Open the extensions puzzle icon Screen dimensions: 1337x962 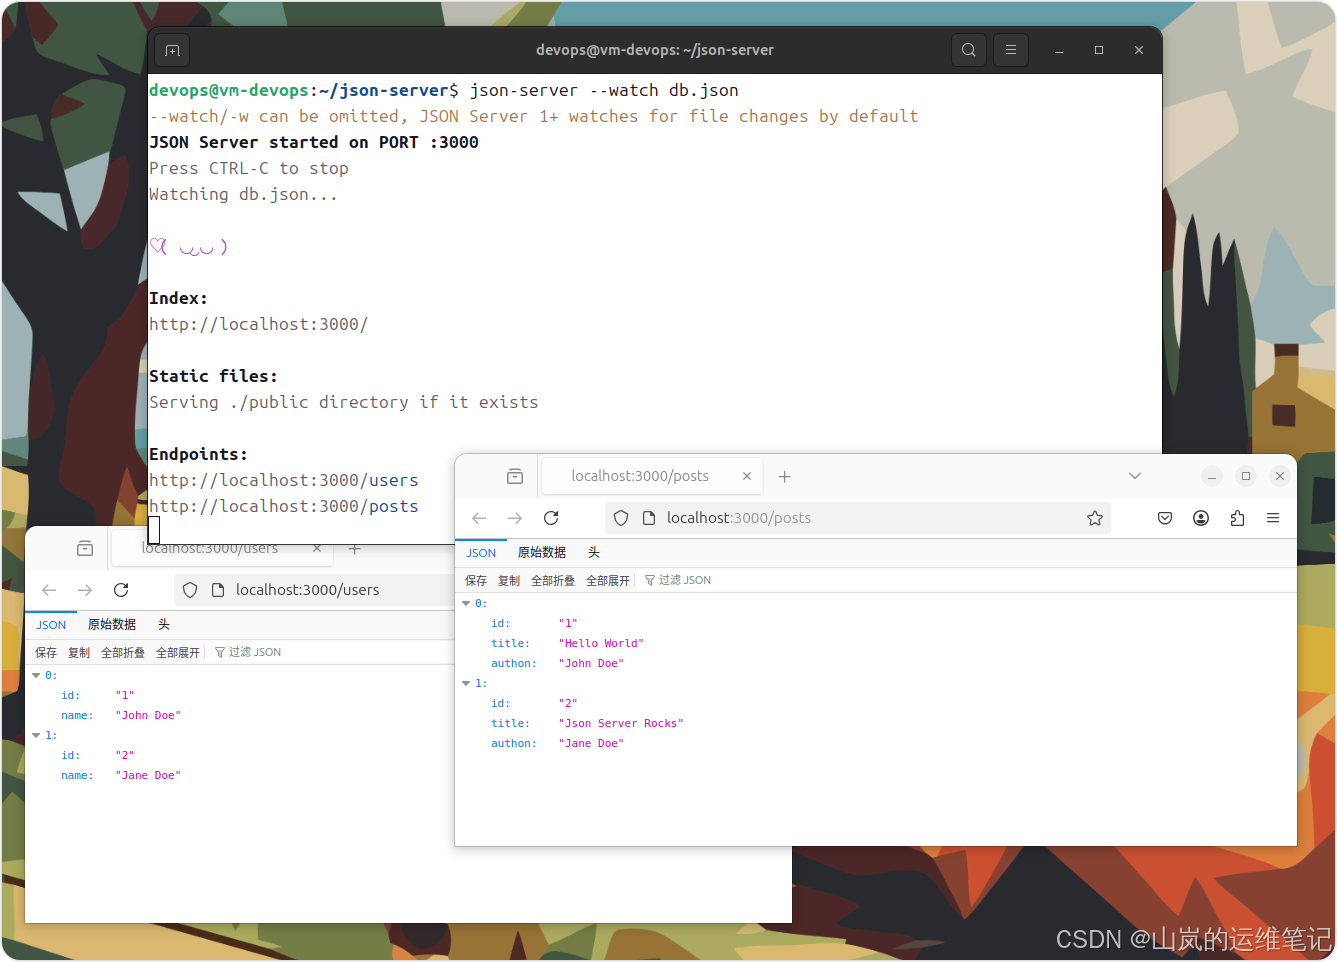(x=1237, y=518)
